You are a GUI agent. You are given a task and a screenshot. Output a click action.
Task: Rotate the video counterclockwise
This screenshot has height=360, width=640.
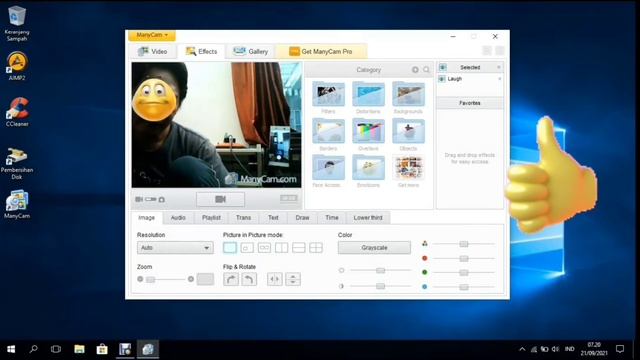249,279
